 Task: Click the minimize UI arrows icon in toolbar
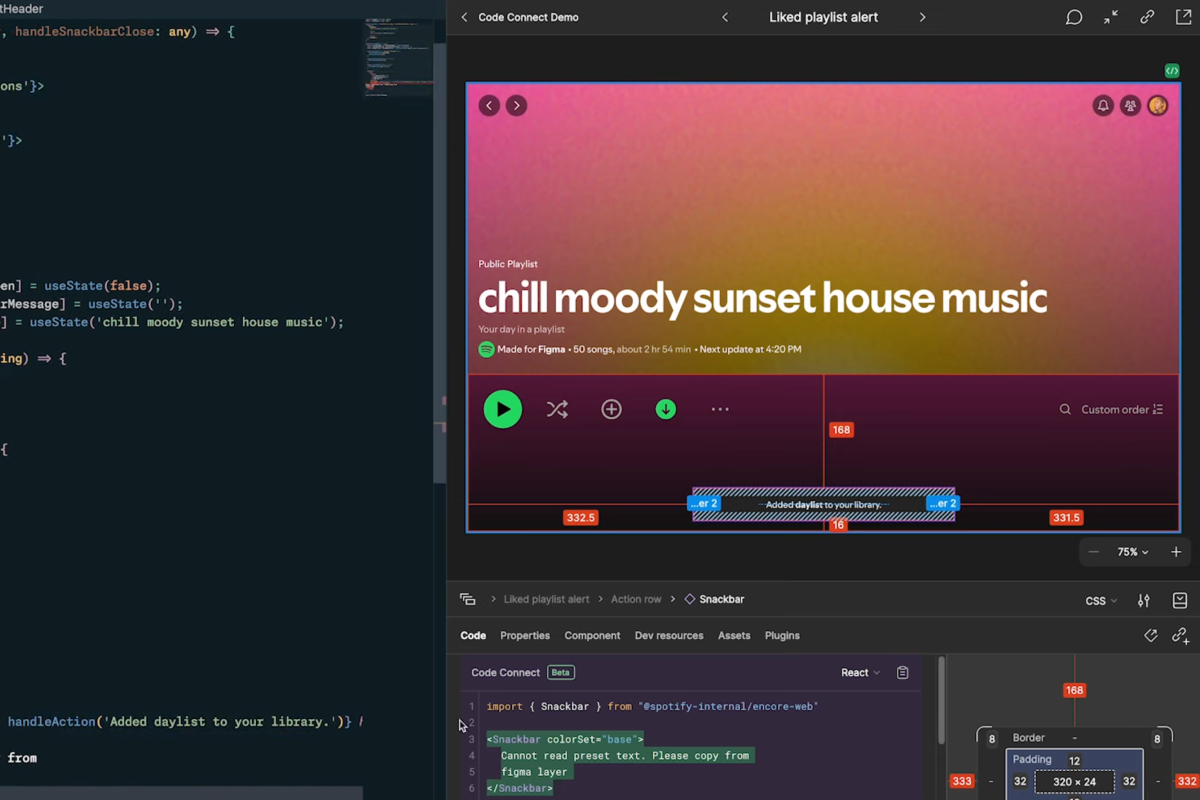point(1110,17)
